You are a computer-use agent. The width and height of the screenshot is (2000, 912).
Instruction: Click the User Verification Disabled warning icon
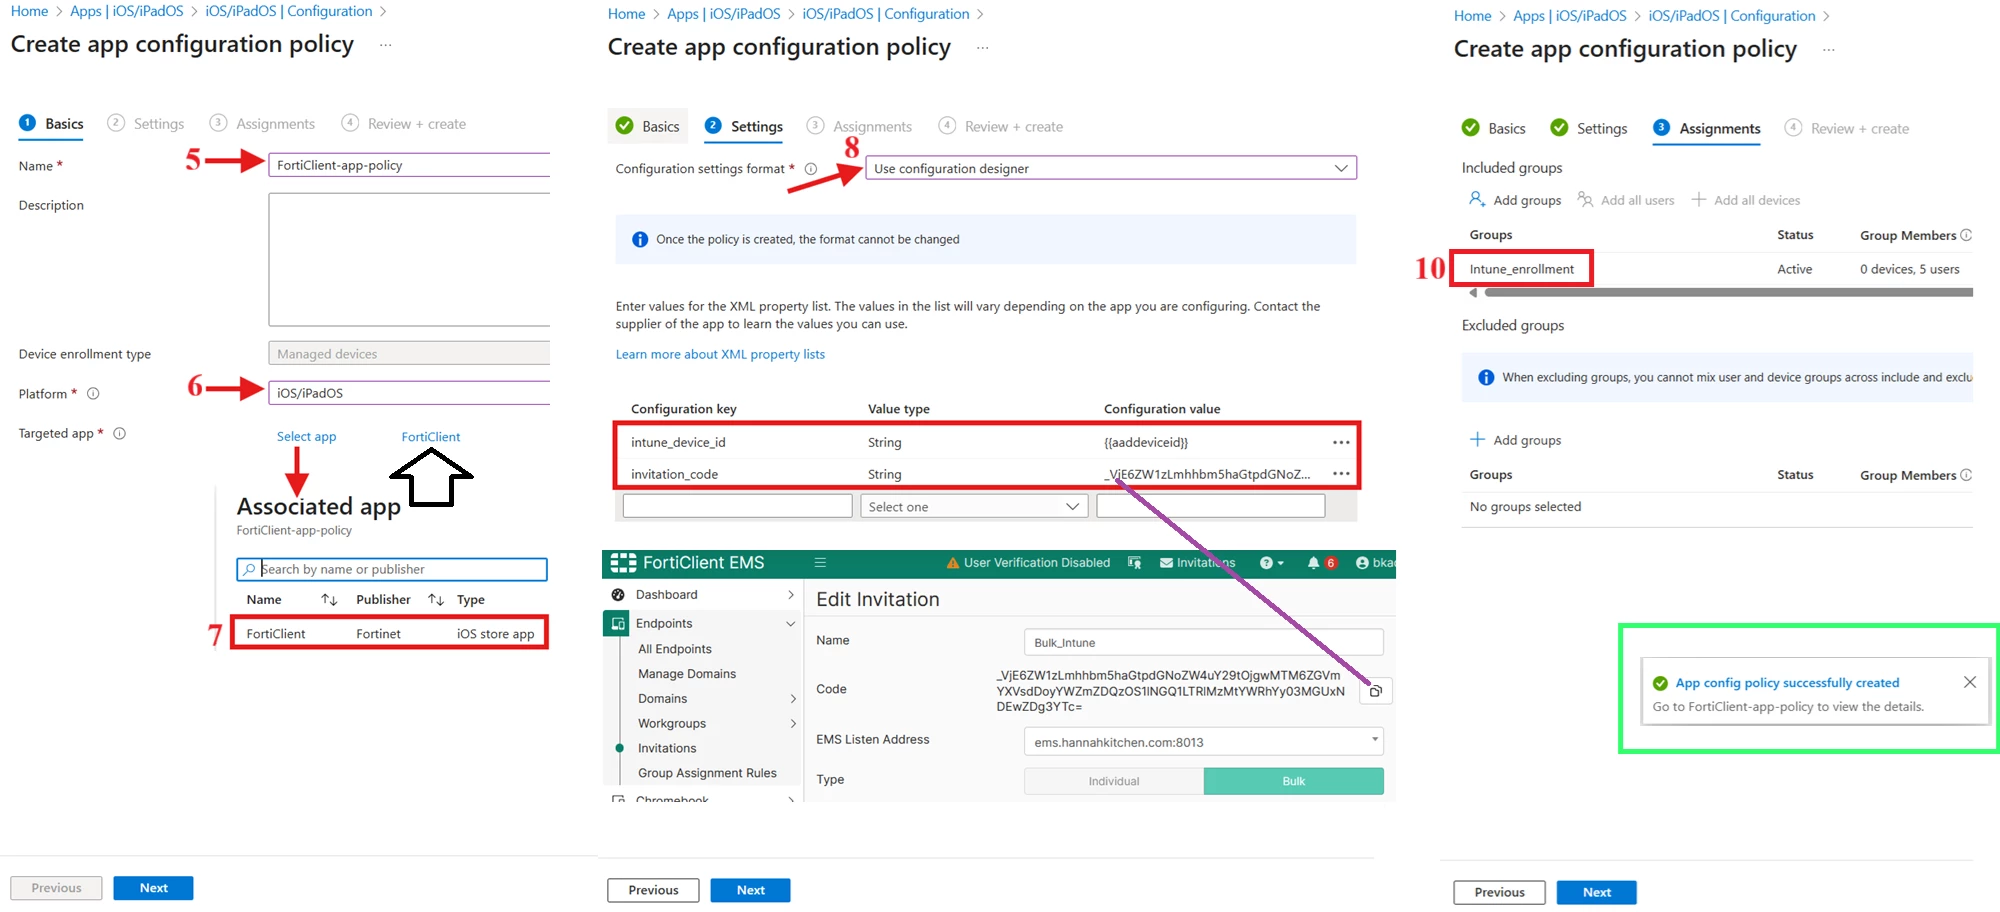tap(953, 563)
